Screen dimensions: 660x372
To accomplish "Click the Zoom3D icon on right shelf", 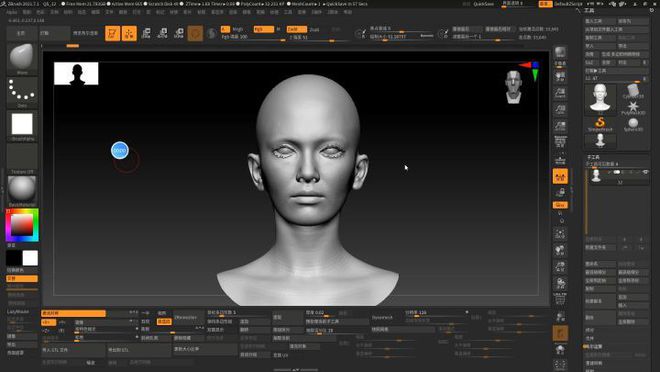I will (x=560, y=267).
